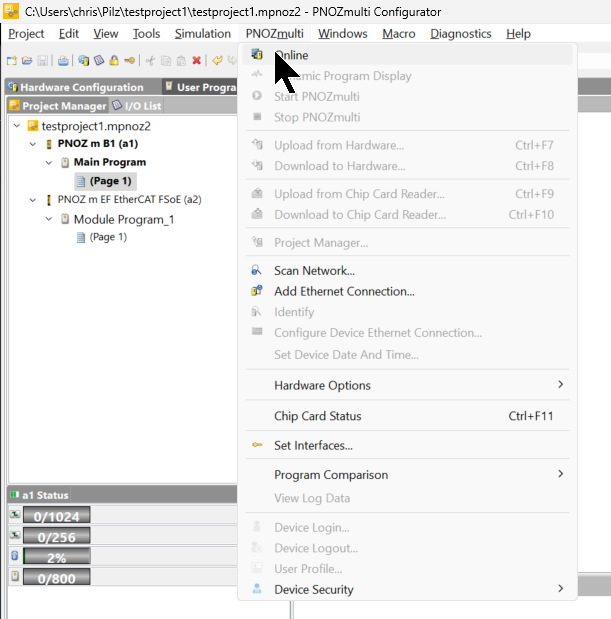Expand the Device Security submenu arrow
The width and height of the screenshot is (611, 619).
point(560,589)
